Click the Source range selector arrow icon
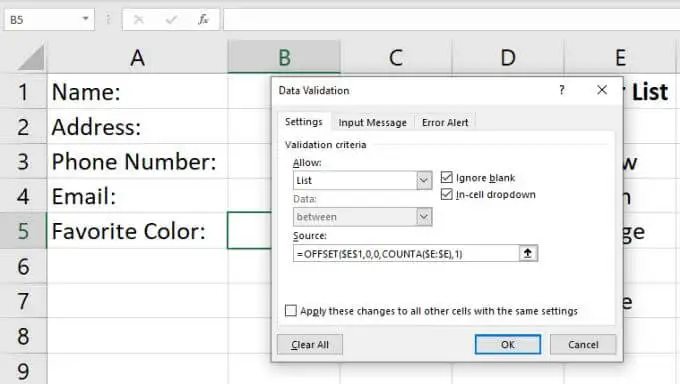680x384 pixels. pos(528,253)
